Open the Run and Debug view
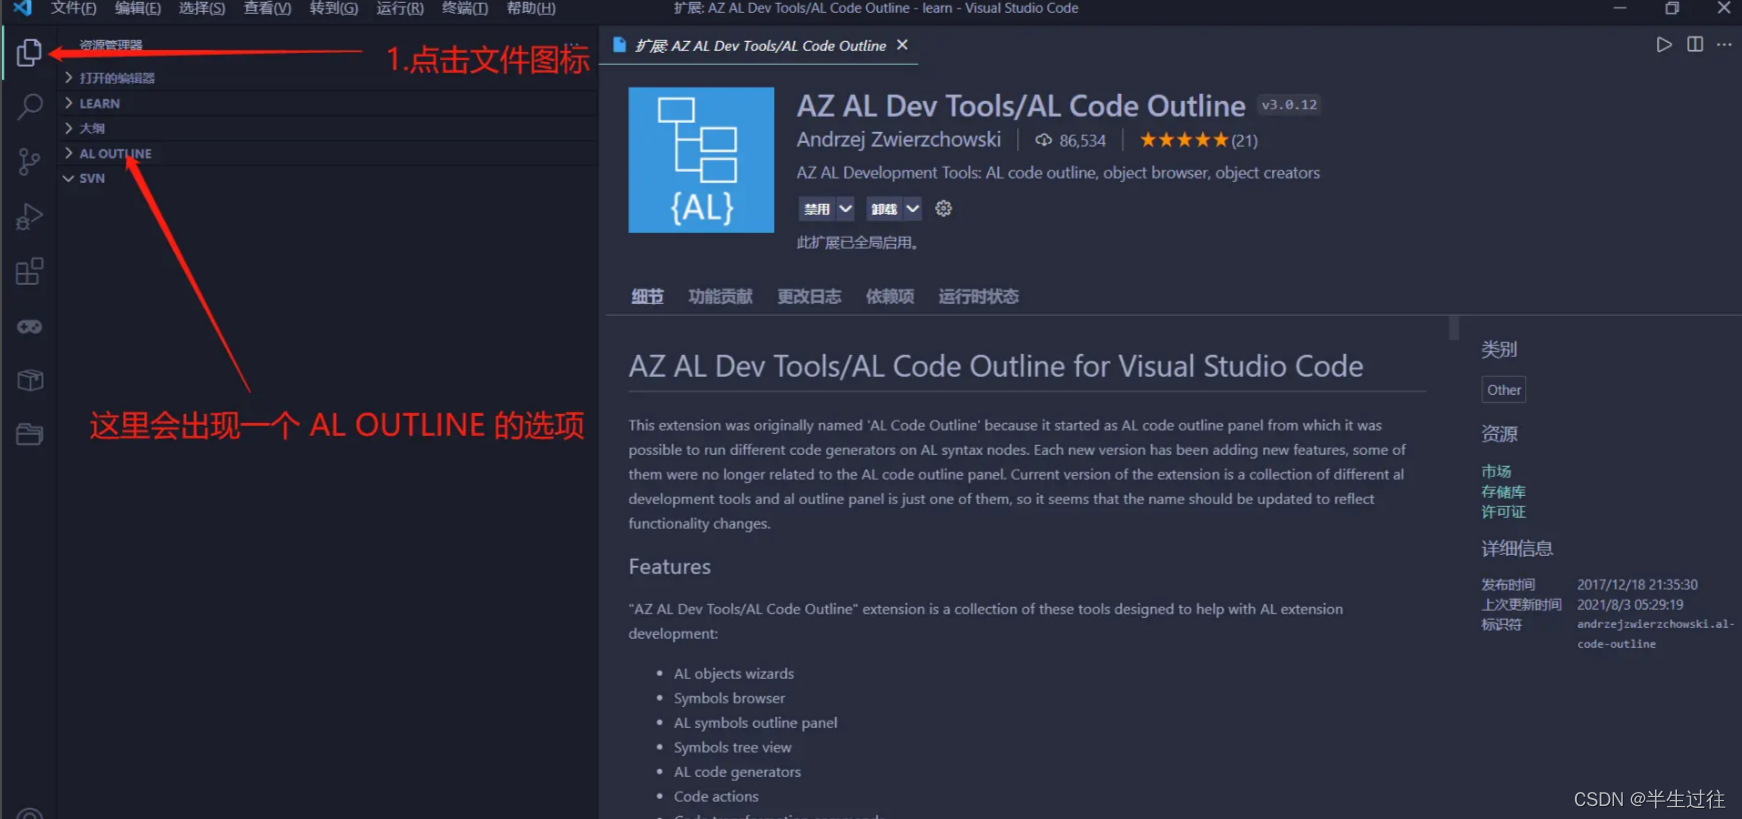 tap(29, 216)
